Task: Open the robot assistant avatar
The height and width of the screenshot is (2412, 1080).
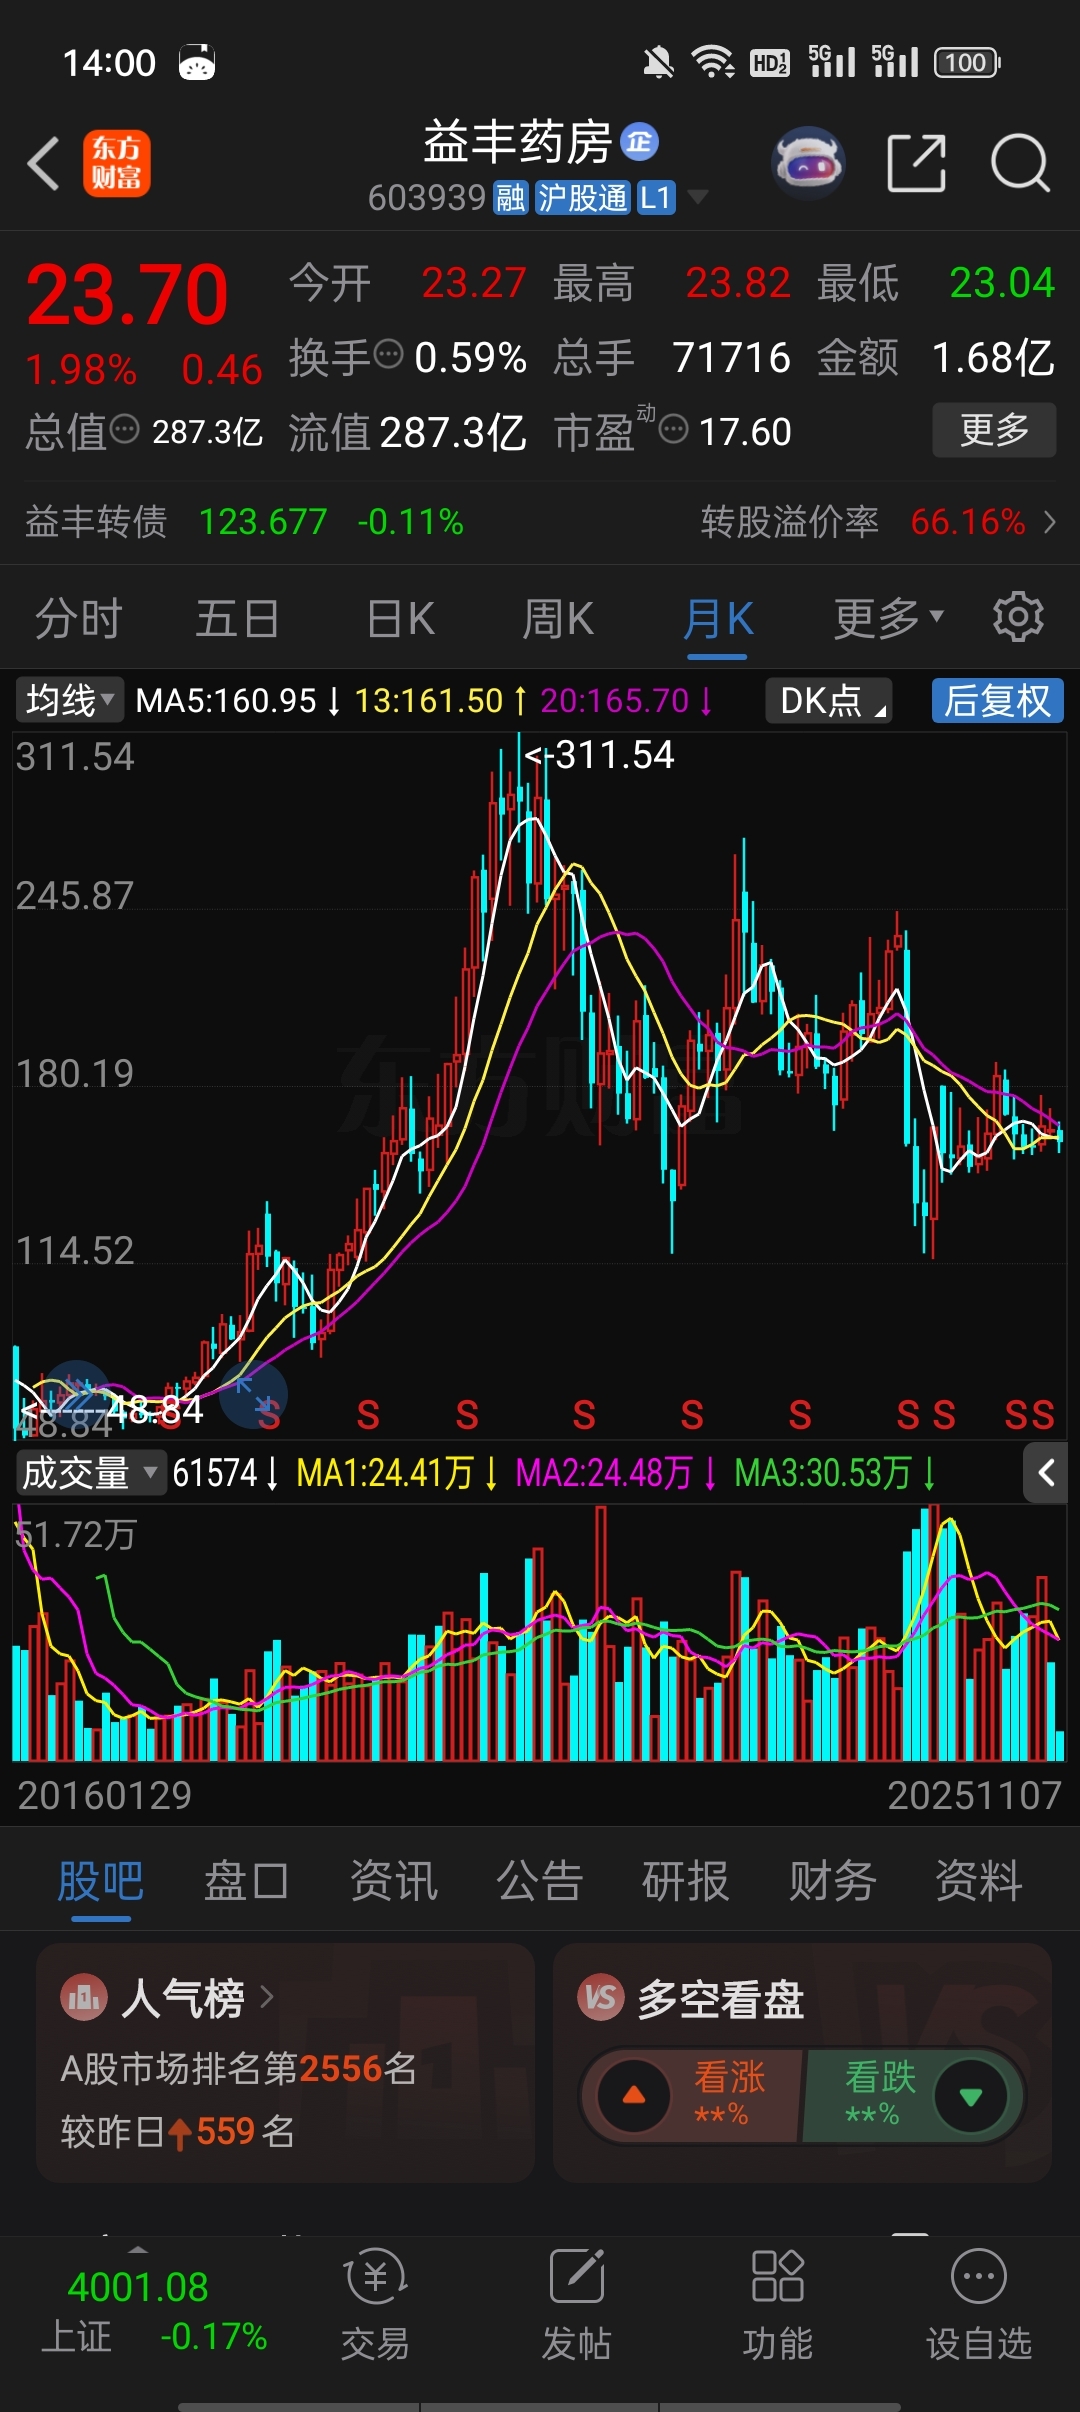Action: (x=808, y=162)
